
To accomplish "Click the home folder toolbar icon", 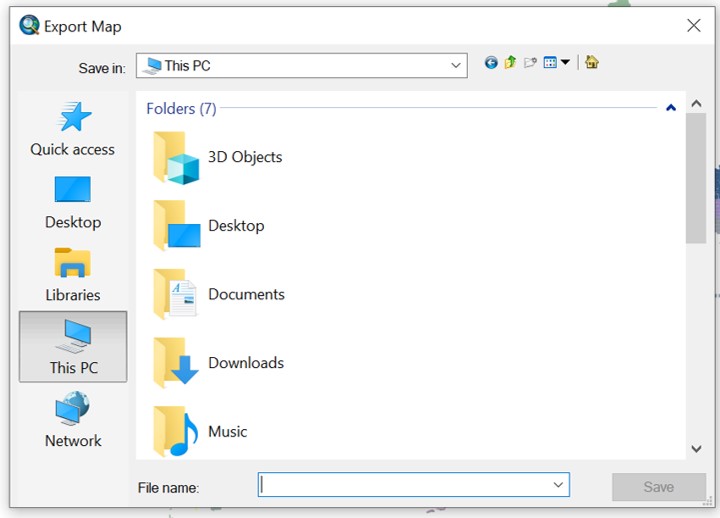I will click(592, 62).
